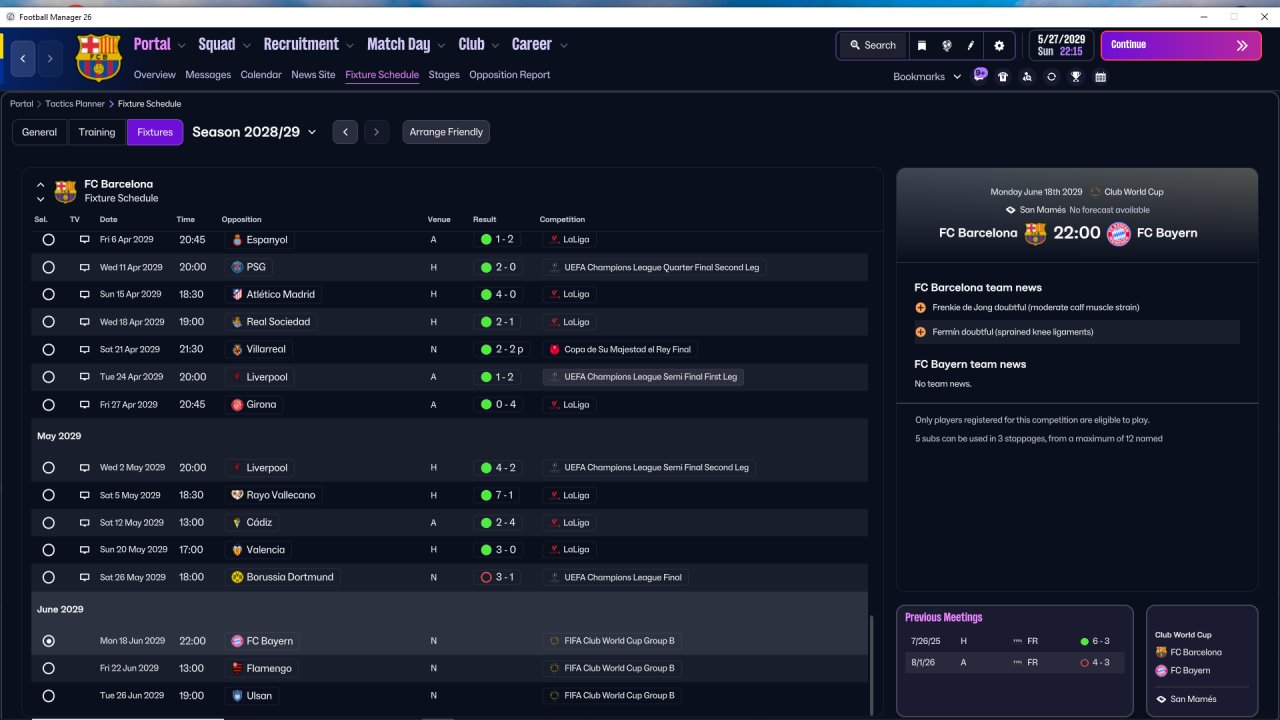This screenshot has height=720, width=1280.
Task: Open the calendar grid shortcut icon
Action: pos(1101,77)
